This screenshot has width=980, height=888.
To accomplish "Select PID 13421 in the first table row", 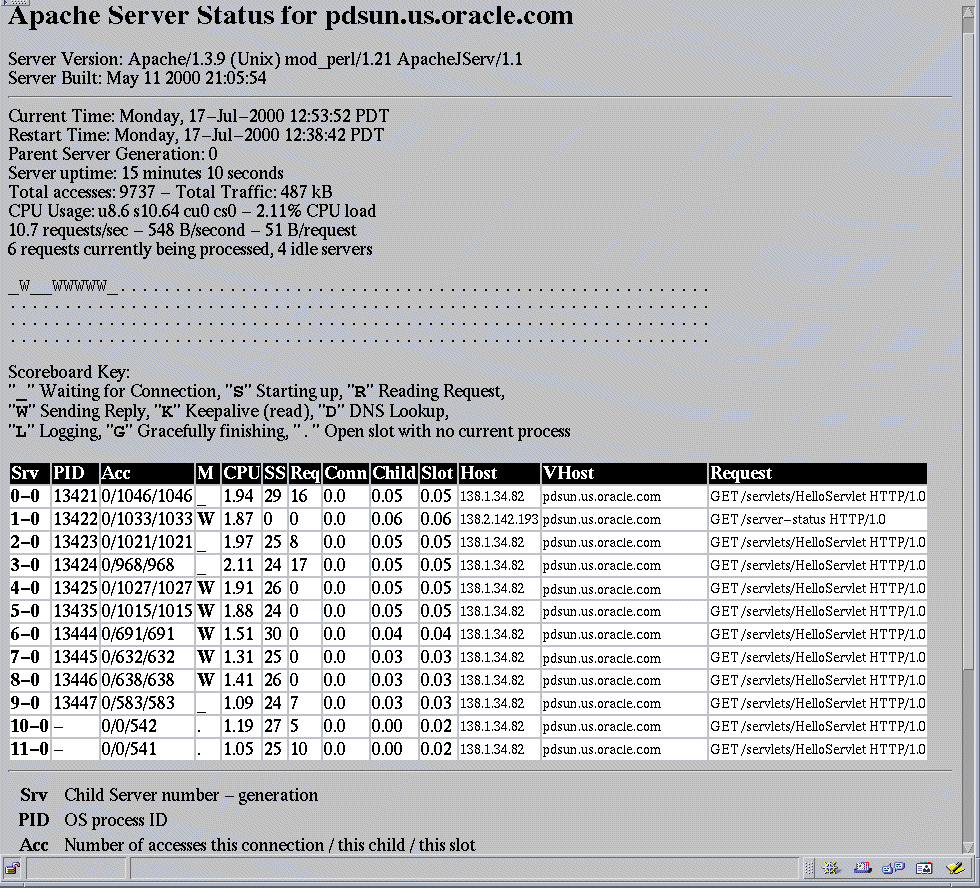I will pos(76,496).
